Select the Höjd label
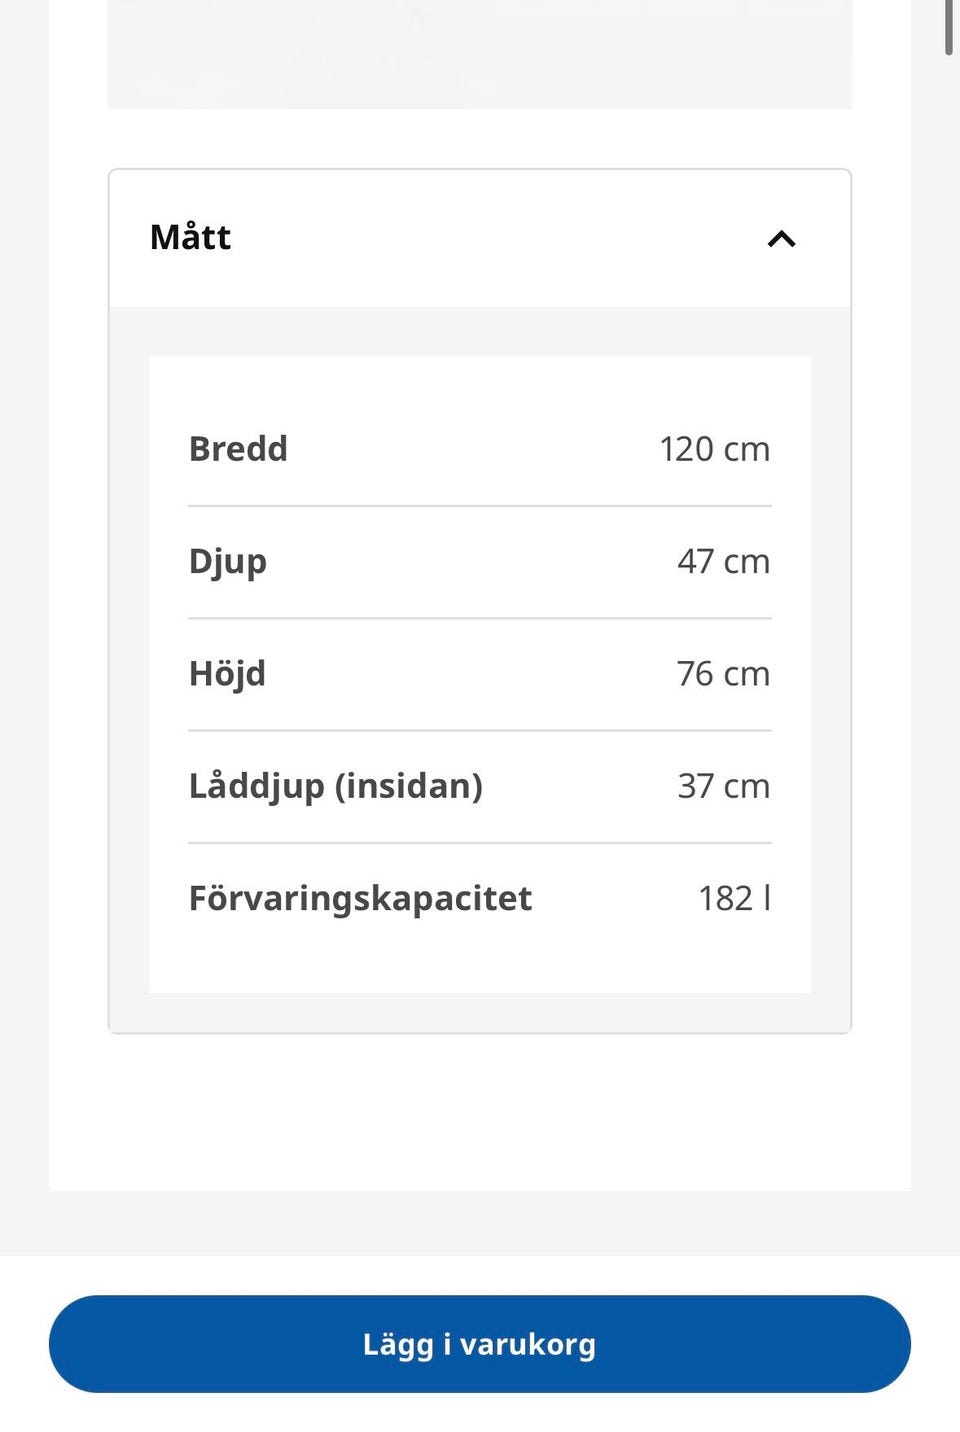 (227, 674)
